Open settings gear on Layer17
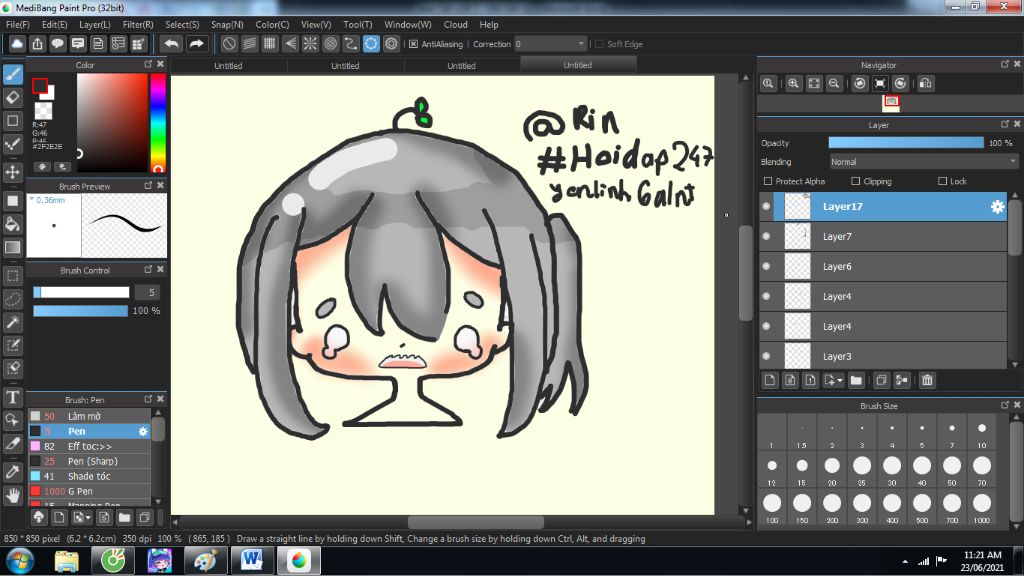1024x583 pixels. click(x=997, y=206)
